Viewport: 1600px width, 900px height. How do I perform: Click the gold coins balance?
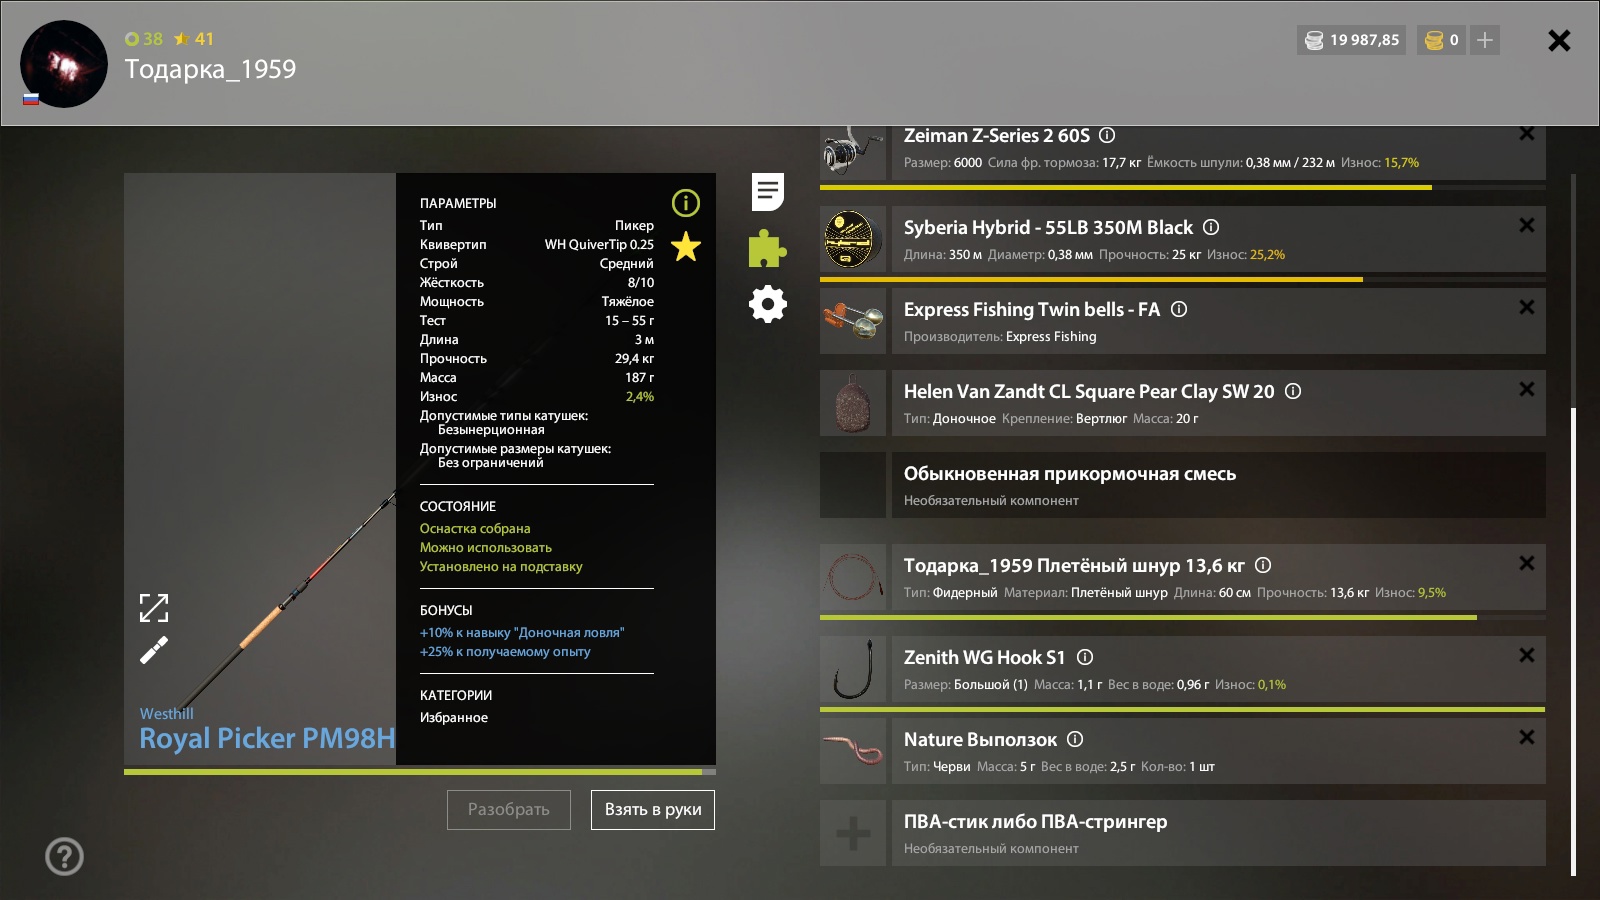(x=1443, y=40)
